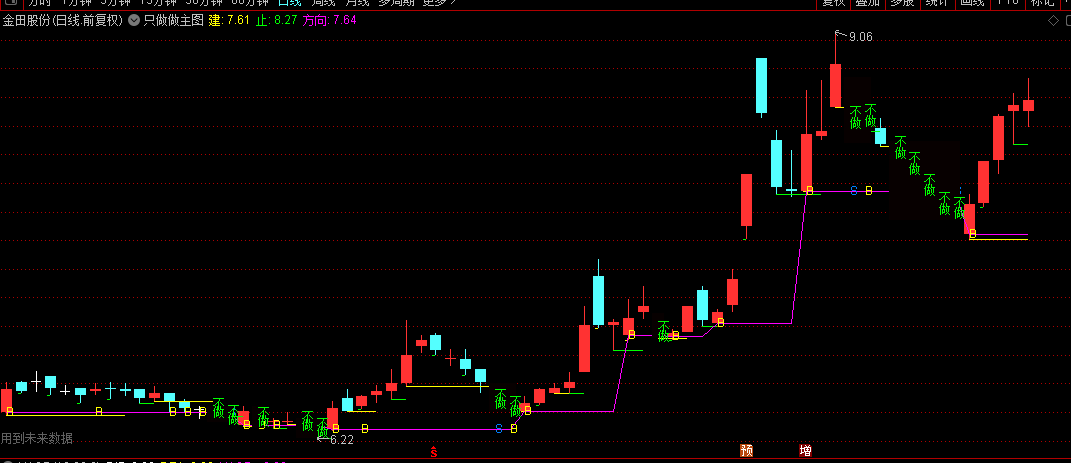Select the 60分钟 period tab
Screen dimensions: 1071x463
250,2
